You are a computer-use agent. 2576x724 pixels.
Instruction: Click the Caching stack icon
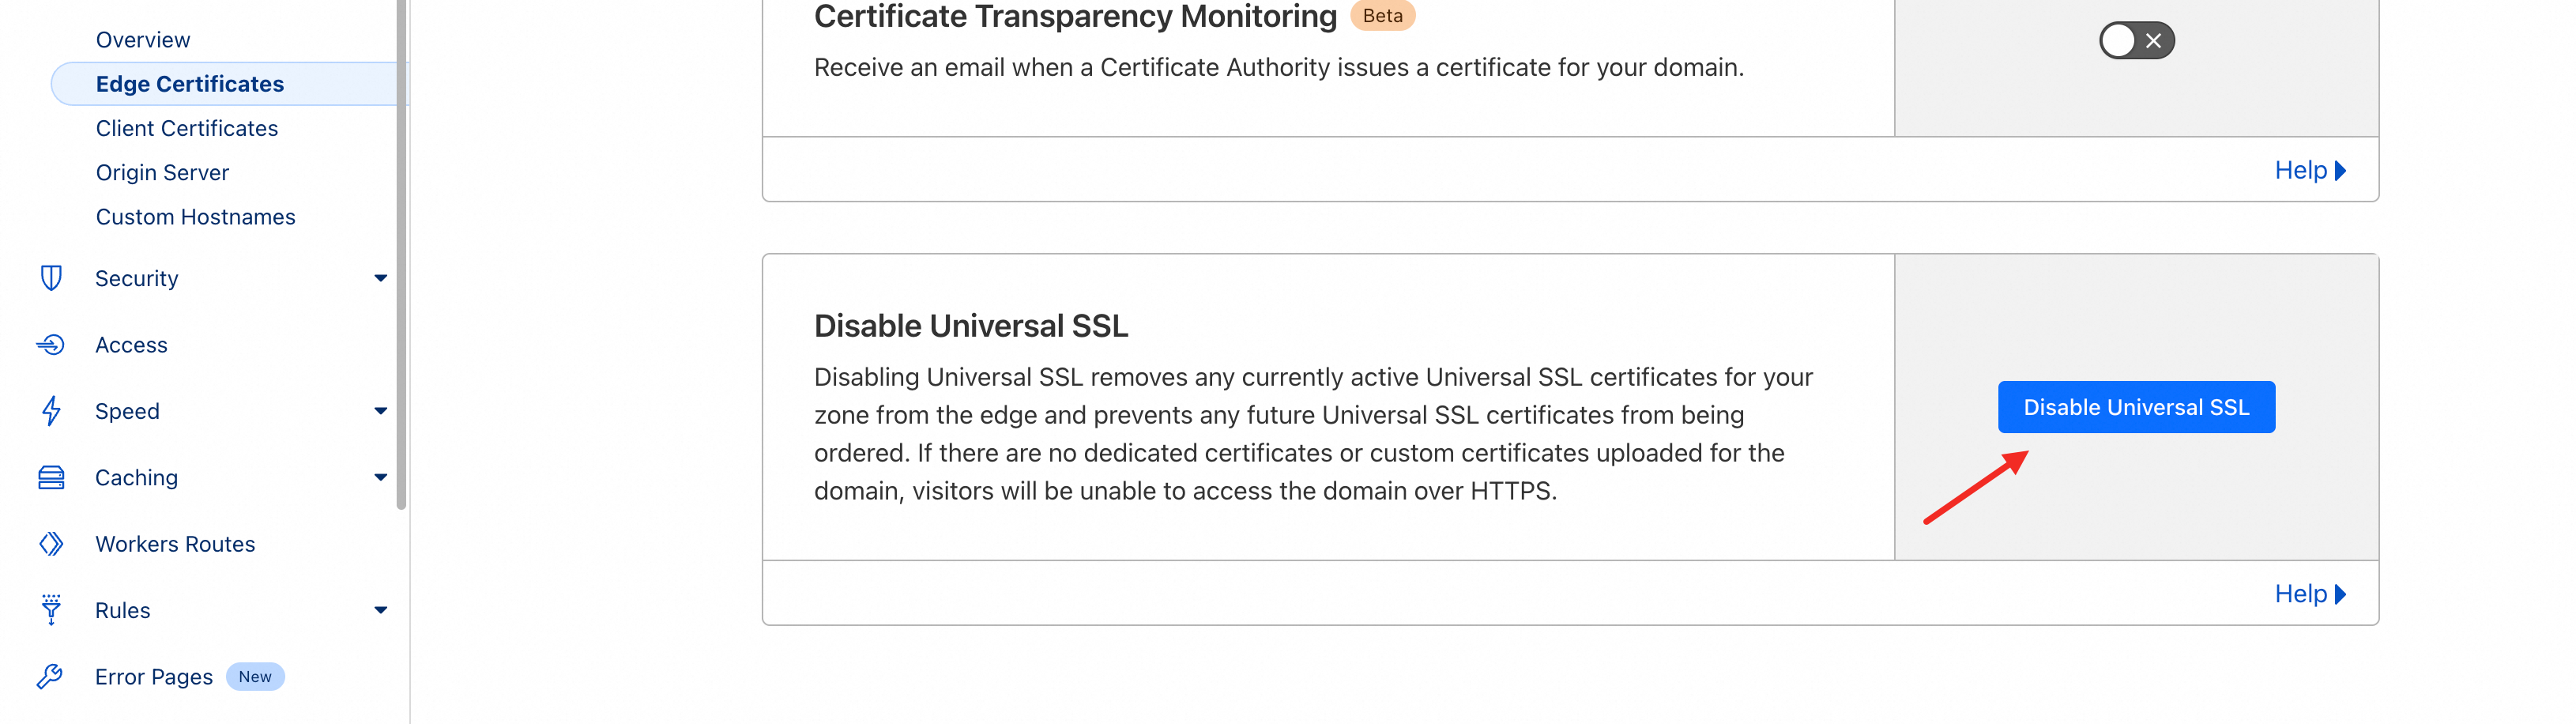coord(51,477)
